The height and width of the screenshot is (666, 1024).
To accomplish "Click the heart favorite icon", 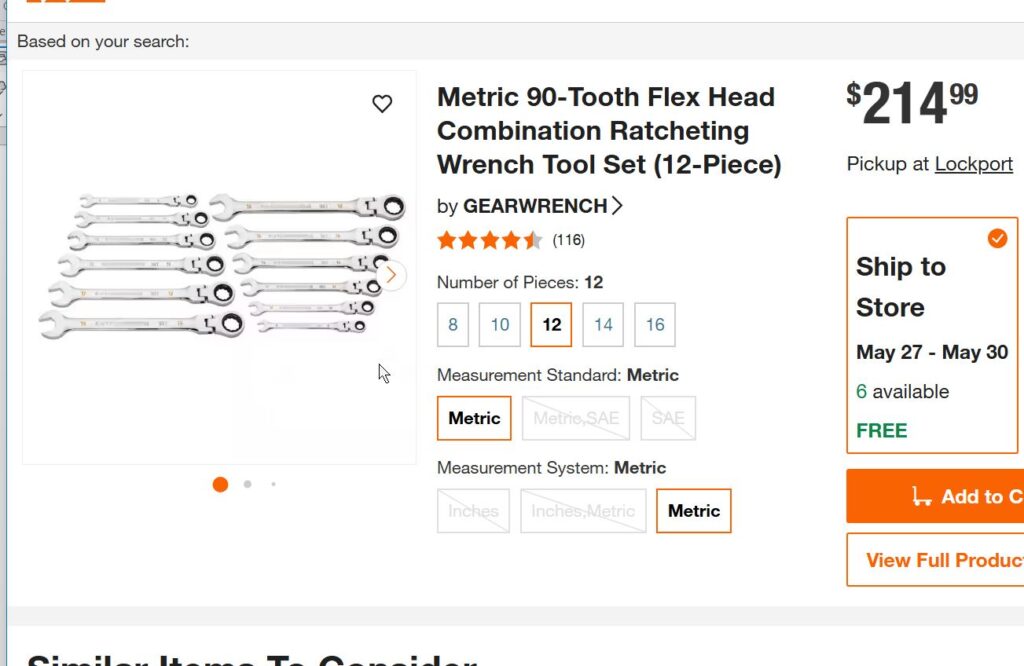I will point(382,104).
